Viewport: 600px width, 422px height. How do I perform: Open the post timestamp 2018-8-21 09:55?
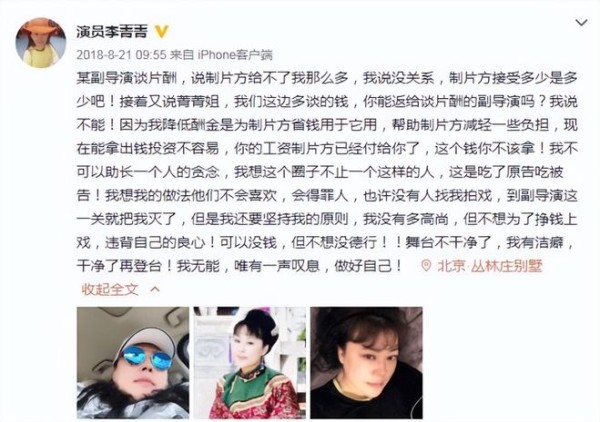121,55
